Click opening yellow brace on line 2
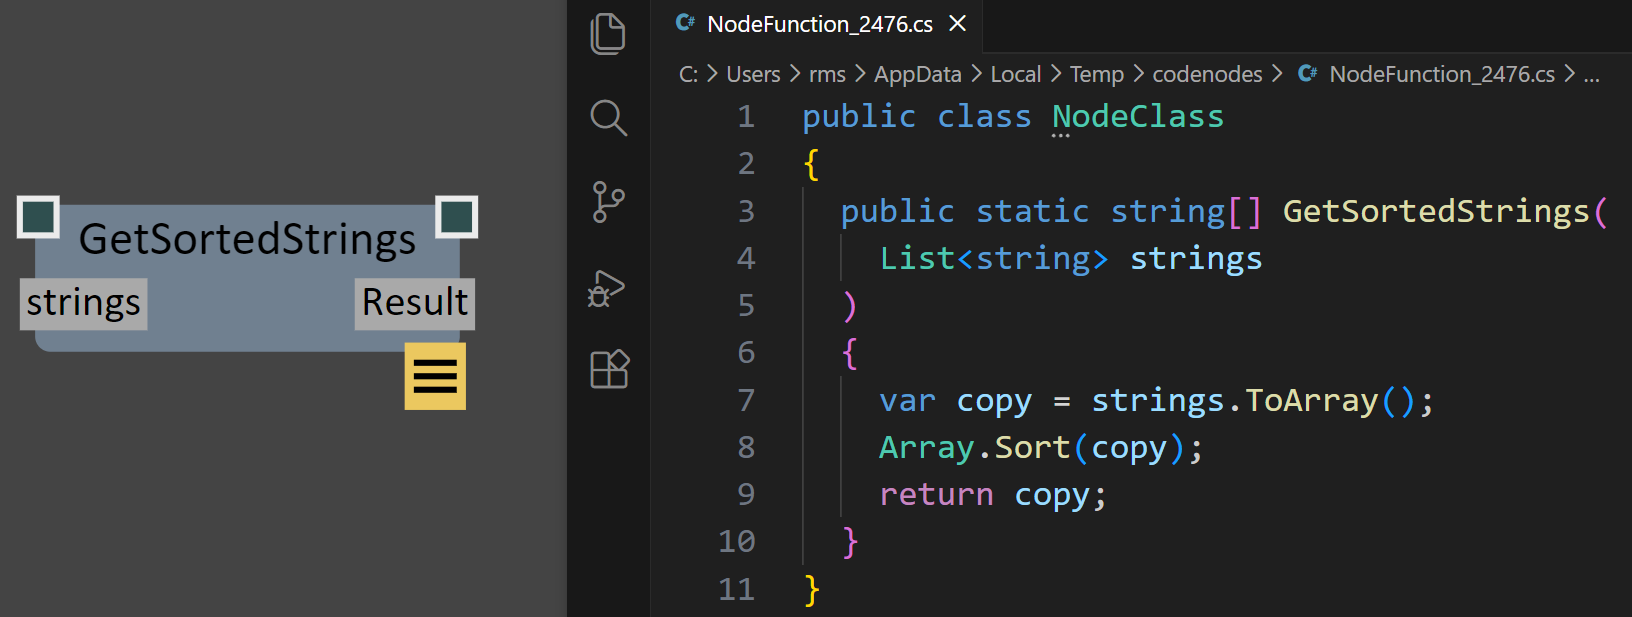 click(812, 164)
